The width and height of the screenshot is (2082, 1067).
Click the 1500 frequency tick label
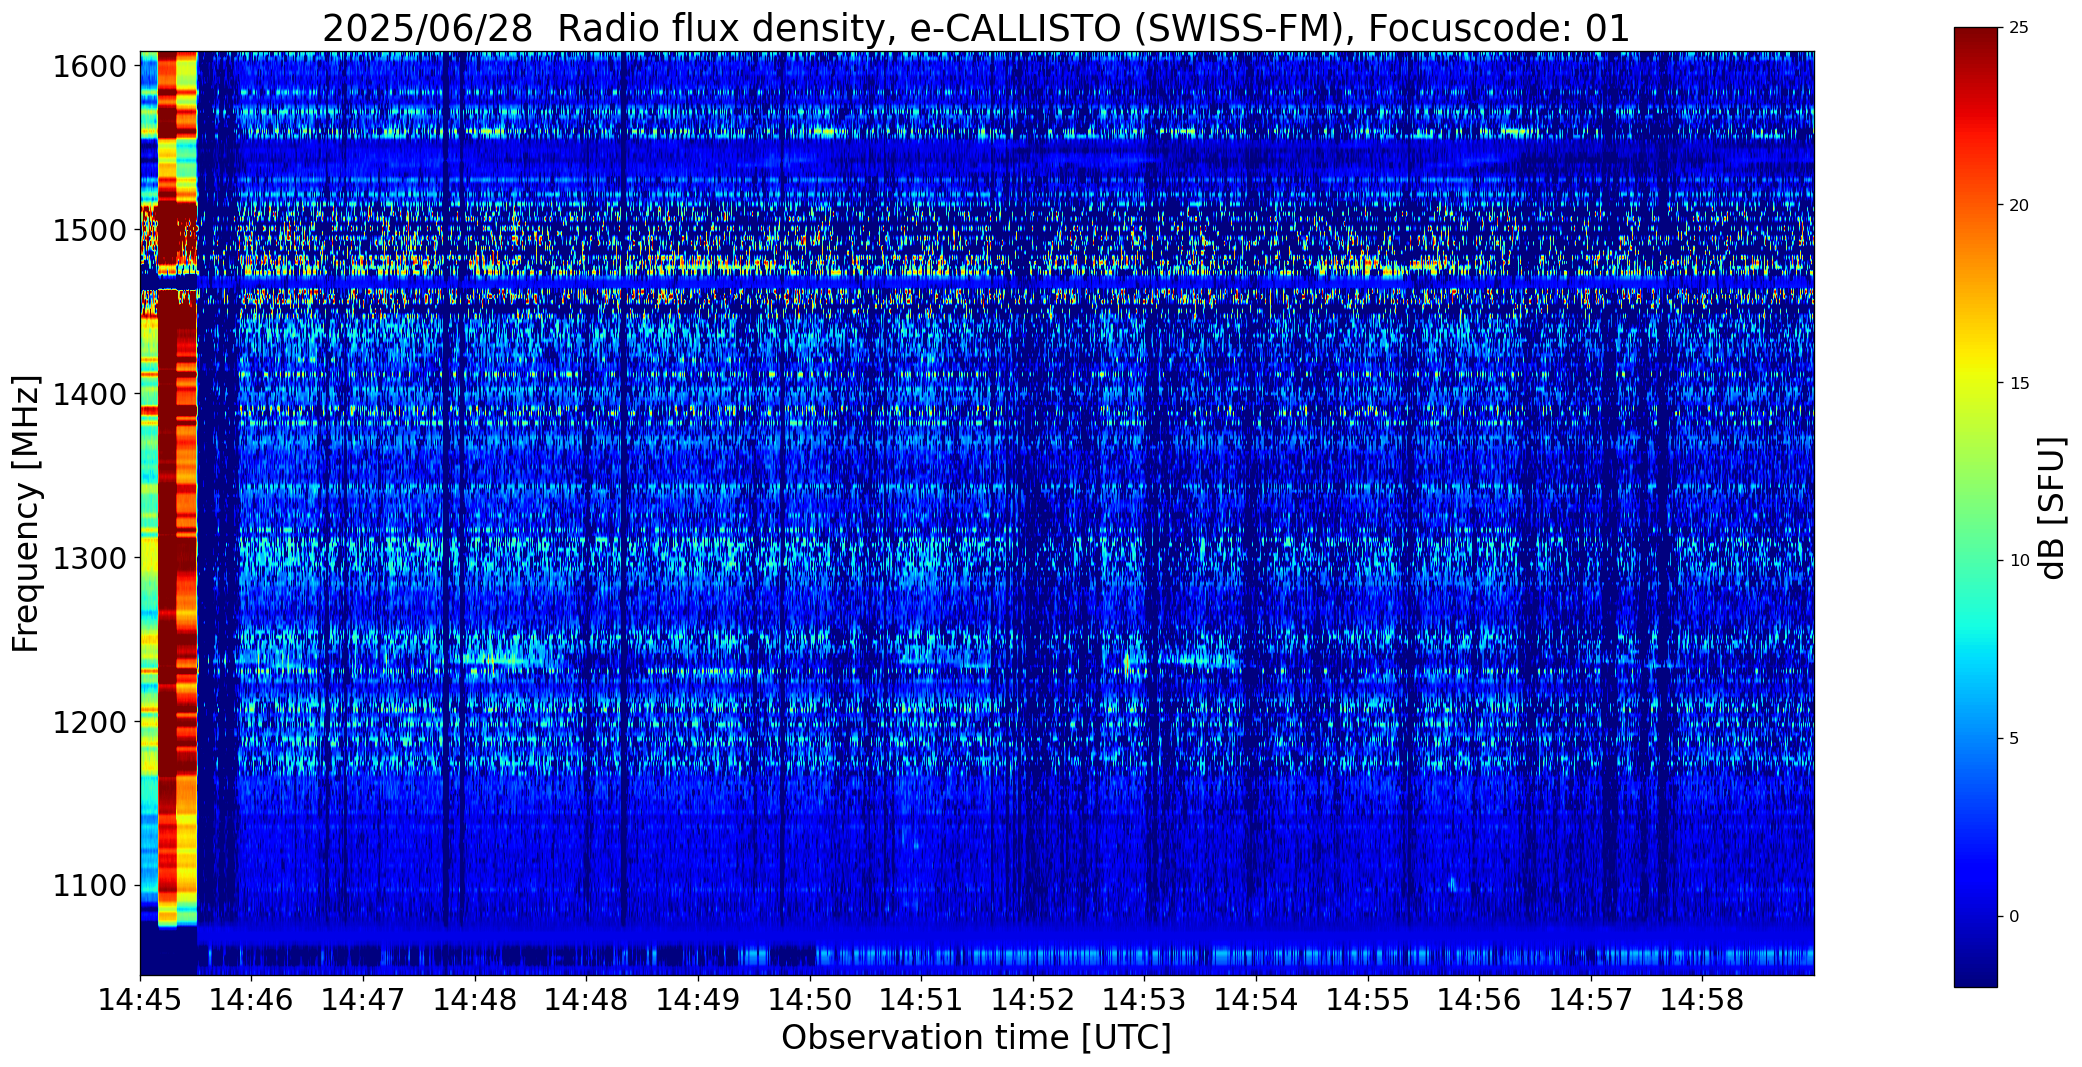tap(90, 231)
